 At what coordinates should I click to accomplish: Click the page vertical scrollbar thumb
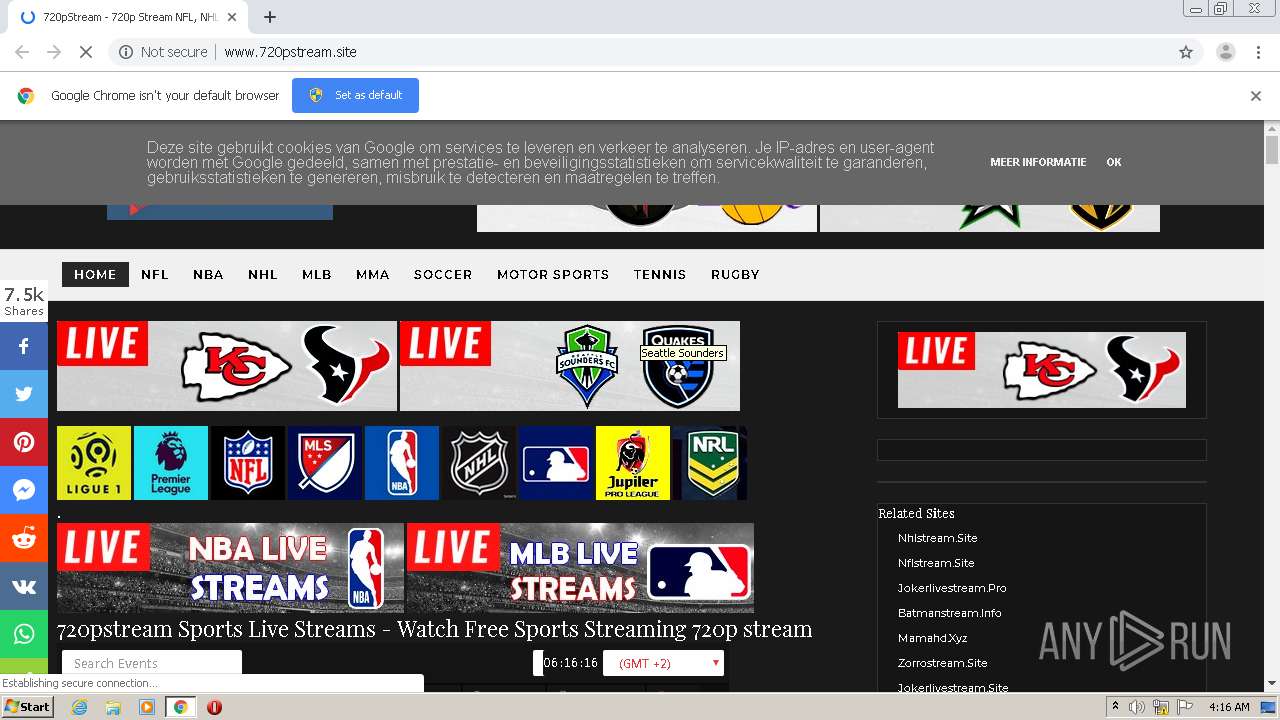(x=1272, y=150)
